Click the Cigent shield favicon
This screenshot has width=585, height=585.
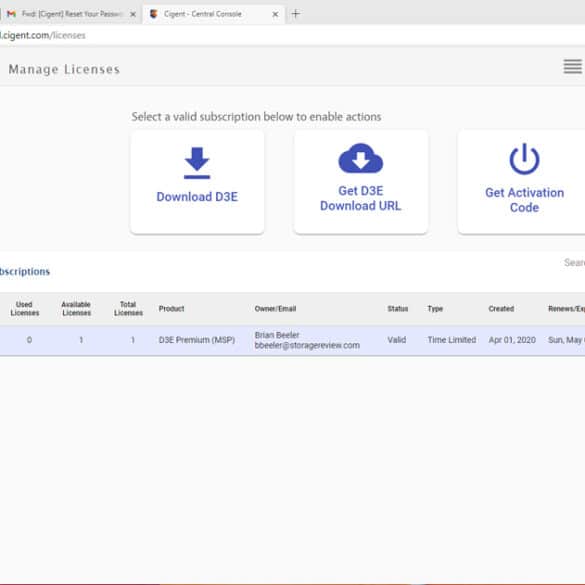click(153, 14)
